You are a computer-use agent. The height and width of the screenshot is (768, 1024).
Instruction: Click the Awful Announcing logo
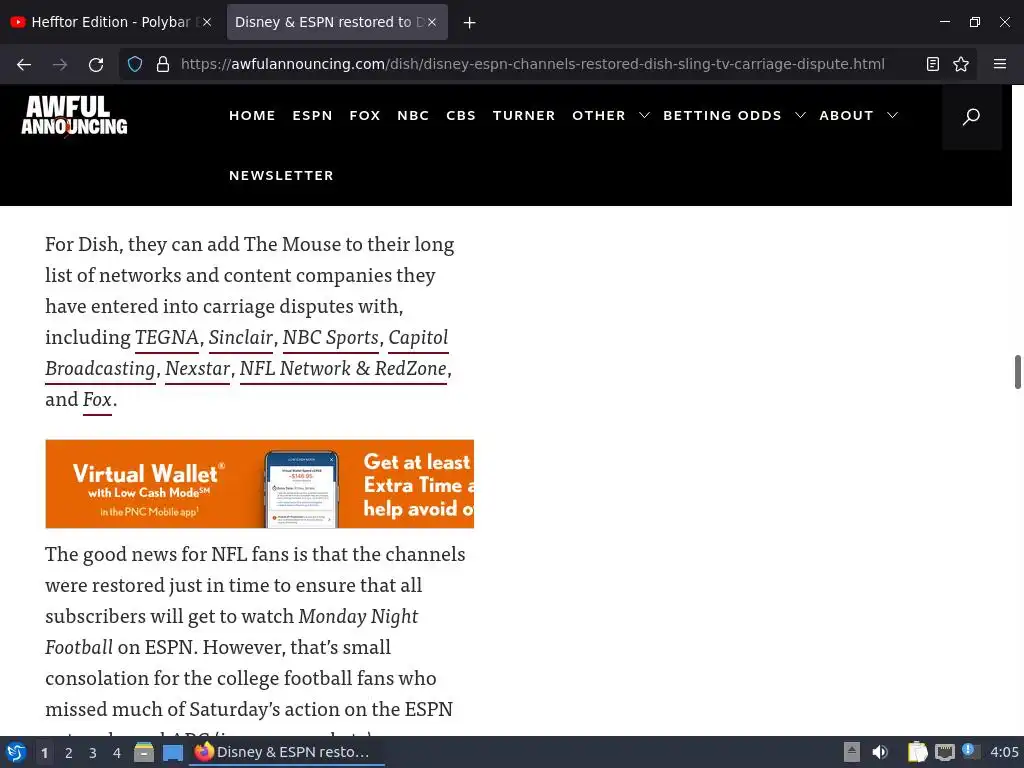click(74, 116)
